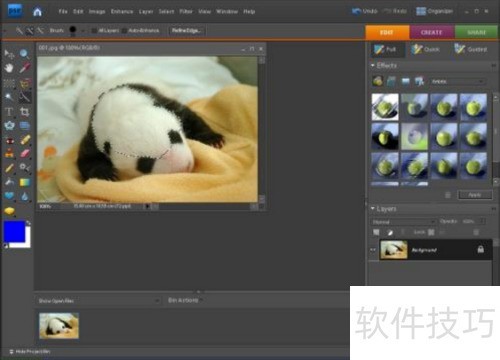This screenshot has width=500, height=360.
Task: Select the Lasso tool
Action: [x=25, y=83]
